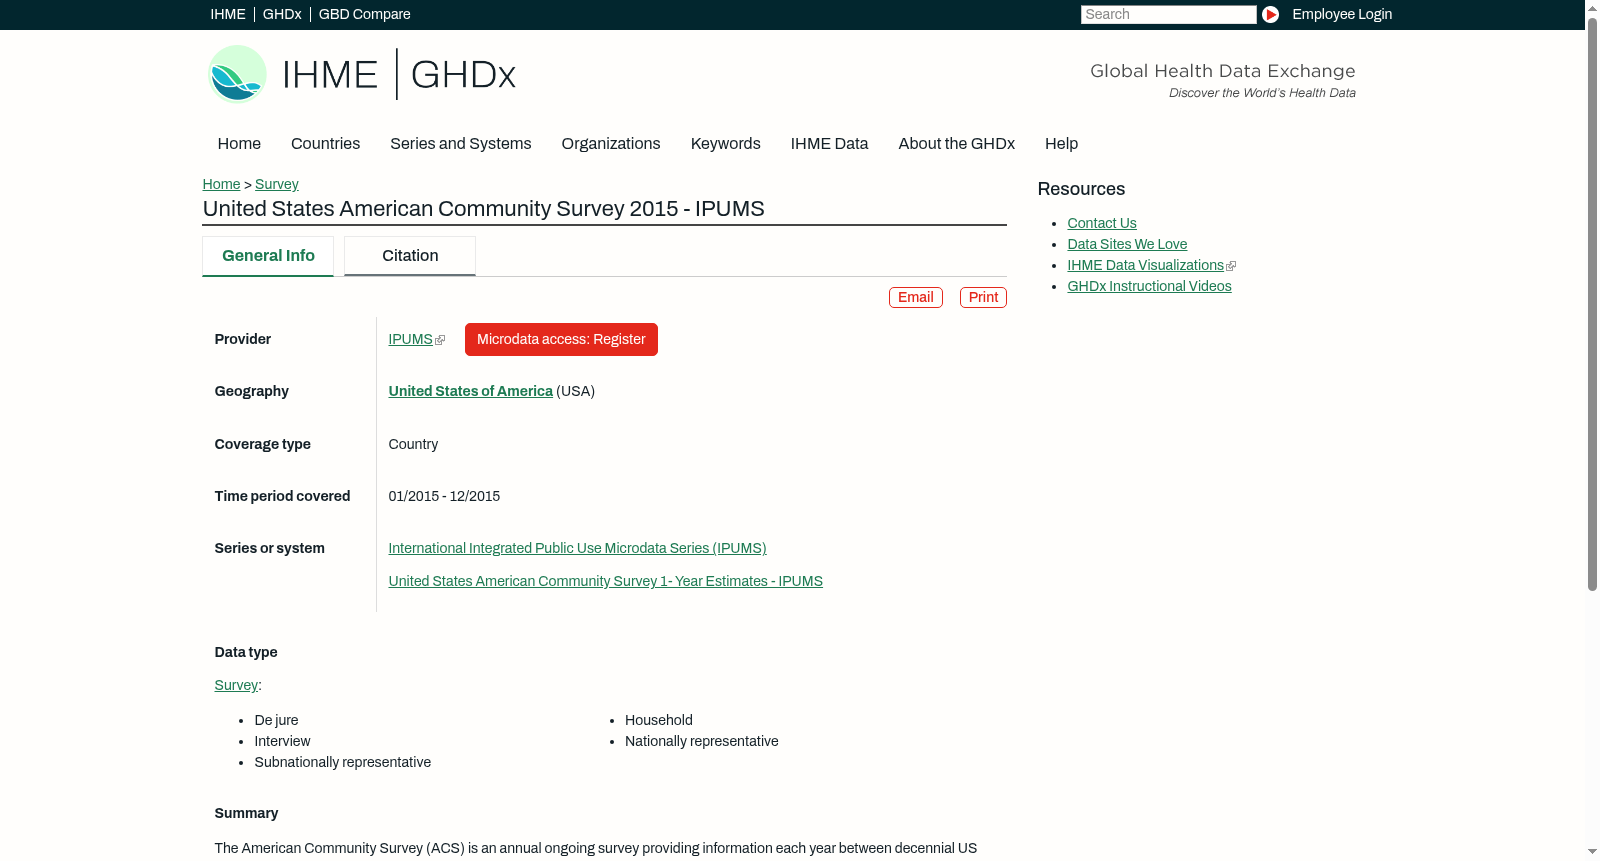Viewport: 1600px width, 861px height.
Task: Click the 'Country' coverage type value
Action: click(x=413, y=445)
